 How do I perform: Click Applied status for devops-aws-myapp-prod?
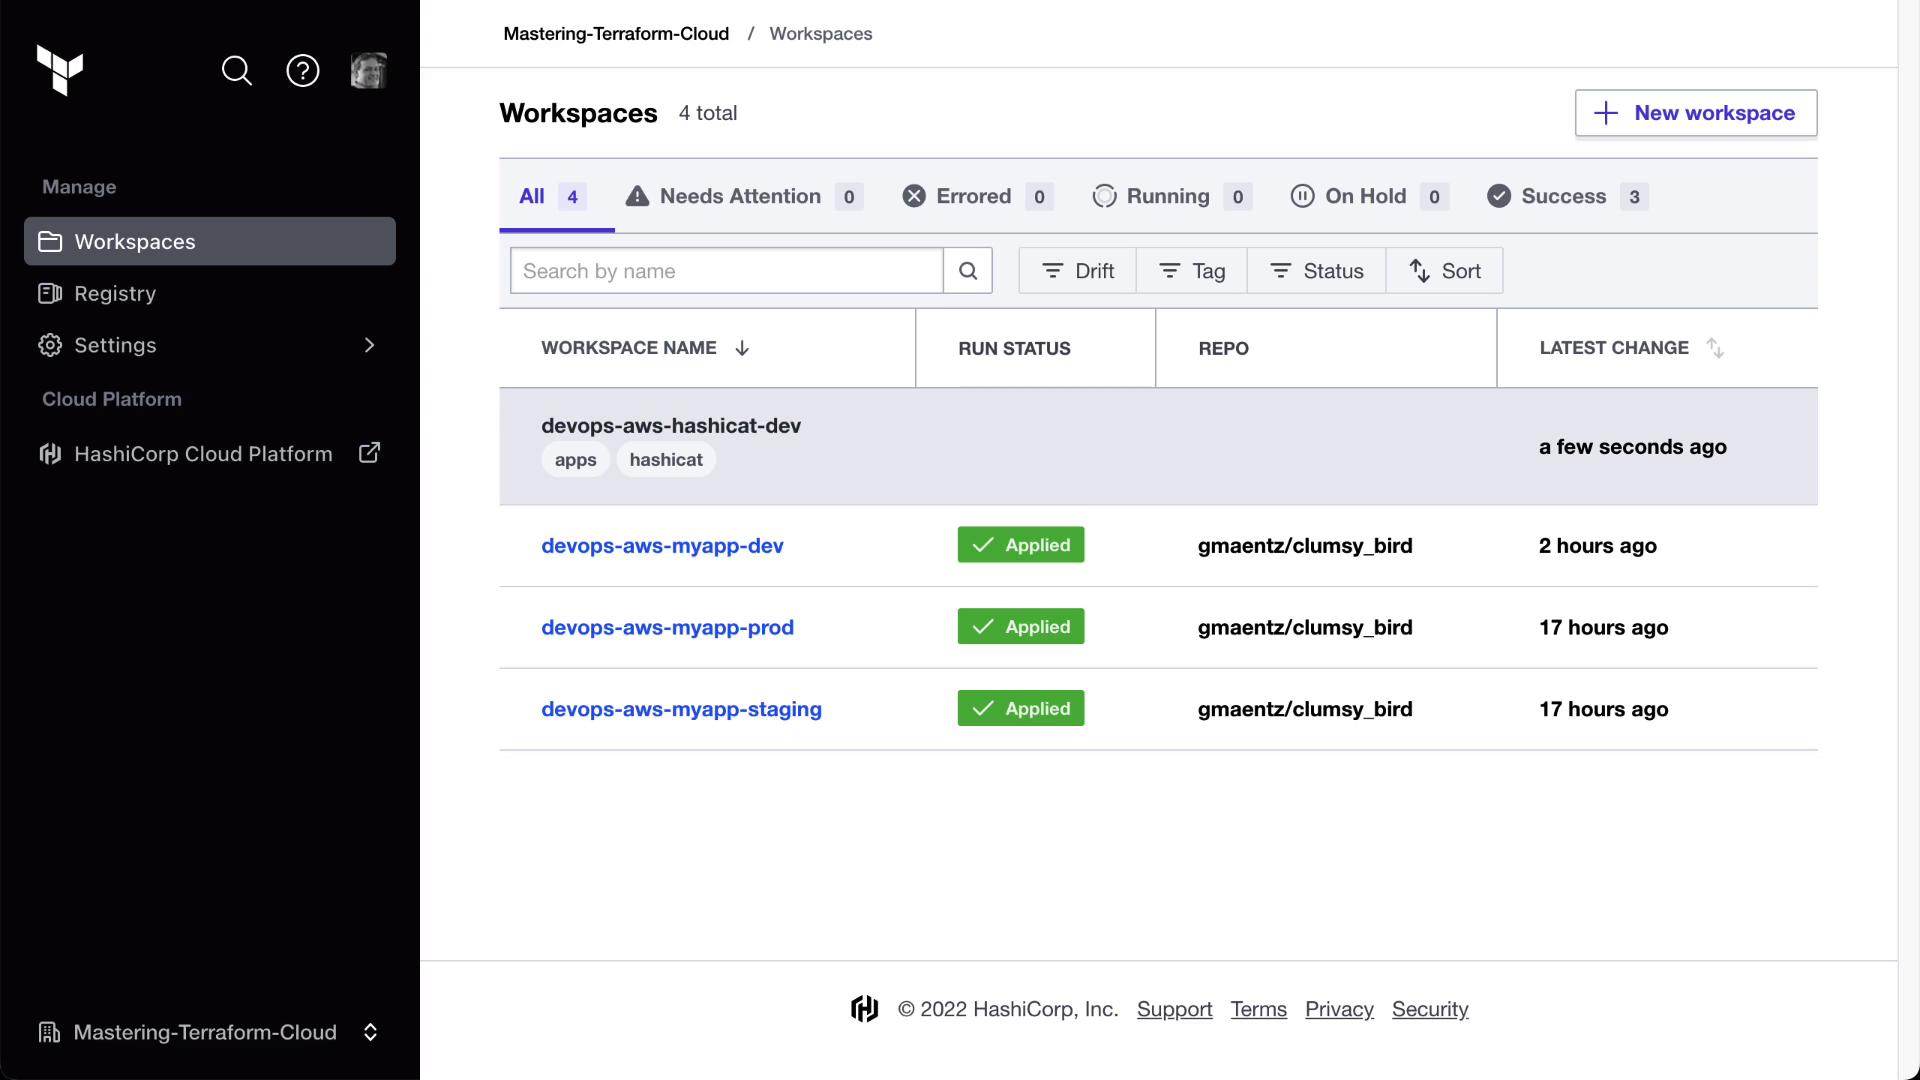(1021, 627)
